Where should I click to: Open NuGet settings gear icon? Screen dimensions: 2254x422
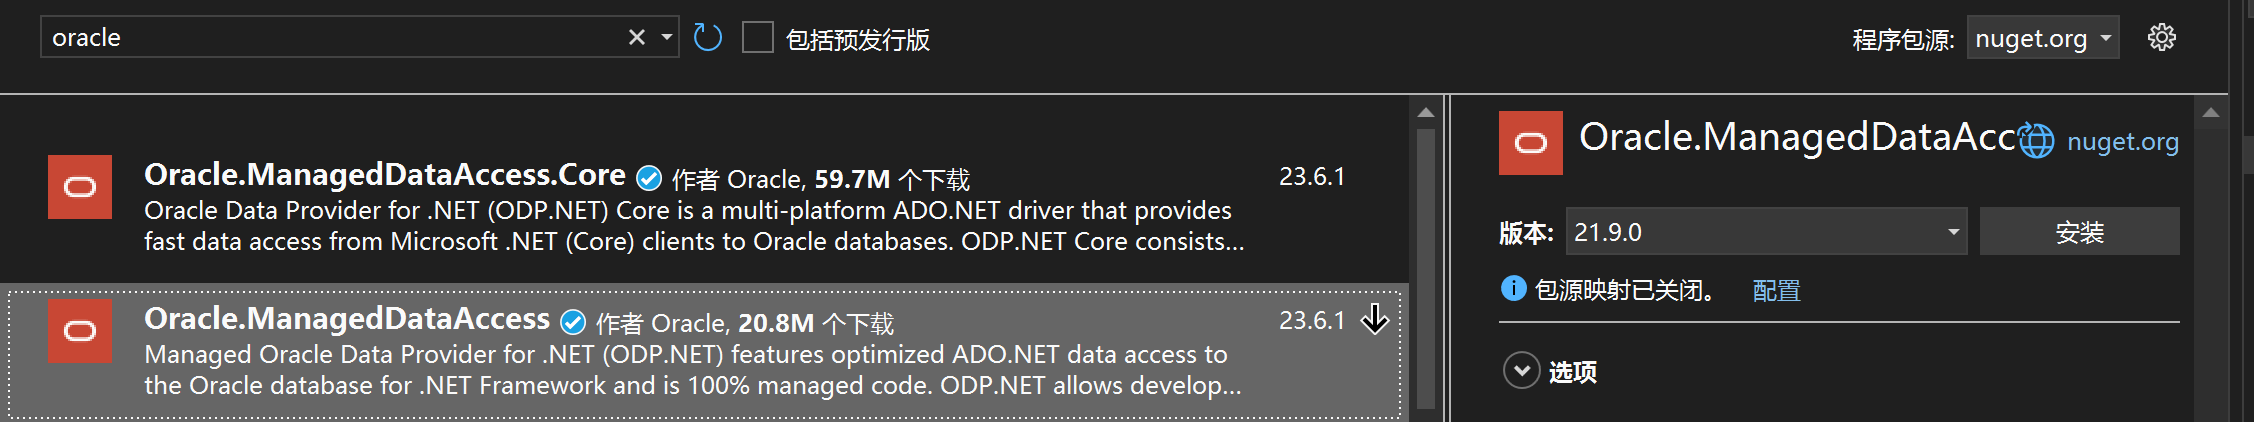[x=2161, y=38]
